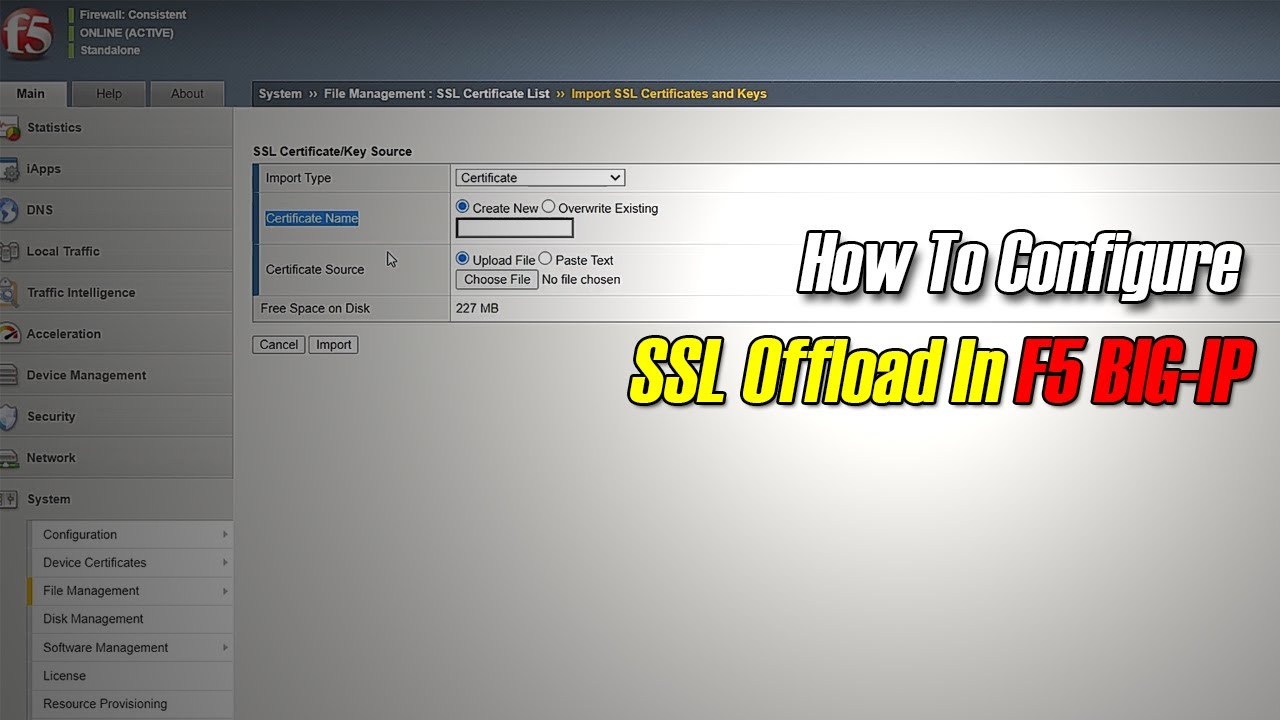Viewport: 1280px width, 720px height.
Task: Expand the Configuration submenu arrow
Action: [x=225, y=535]
